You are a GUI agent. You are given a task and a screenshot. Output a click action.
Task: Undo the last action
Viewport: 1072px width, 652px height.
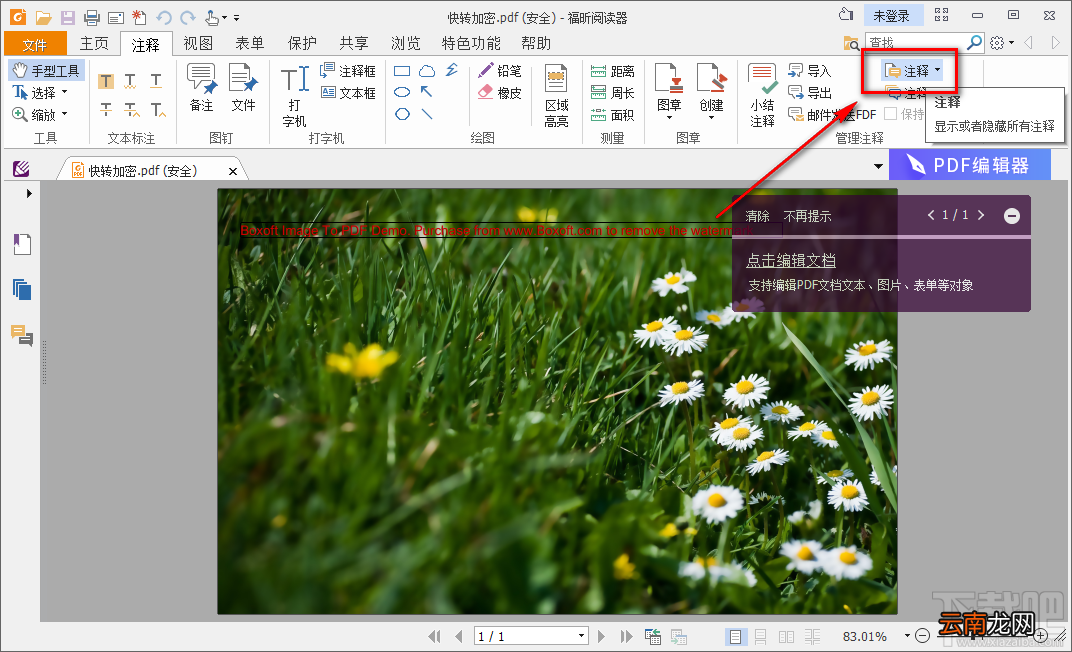pos(163,17)
